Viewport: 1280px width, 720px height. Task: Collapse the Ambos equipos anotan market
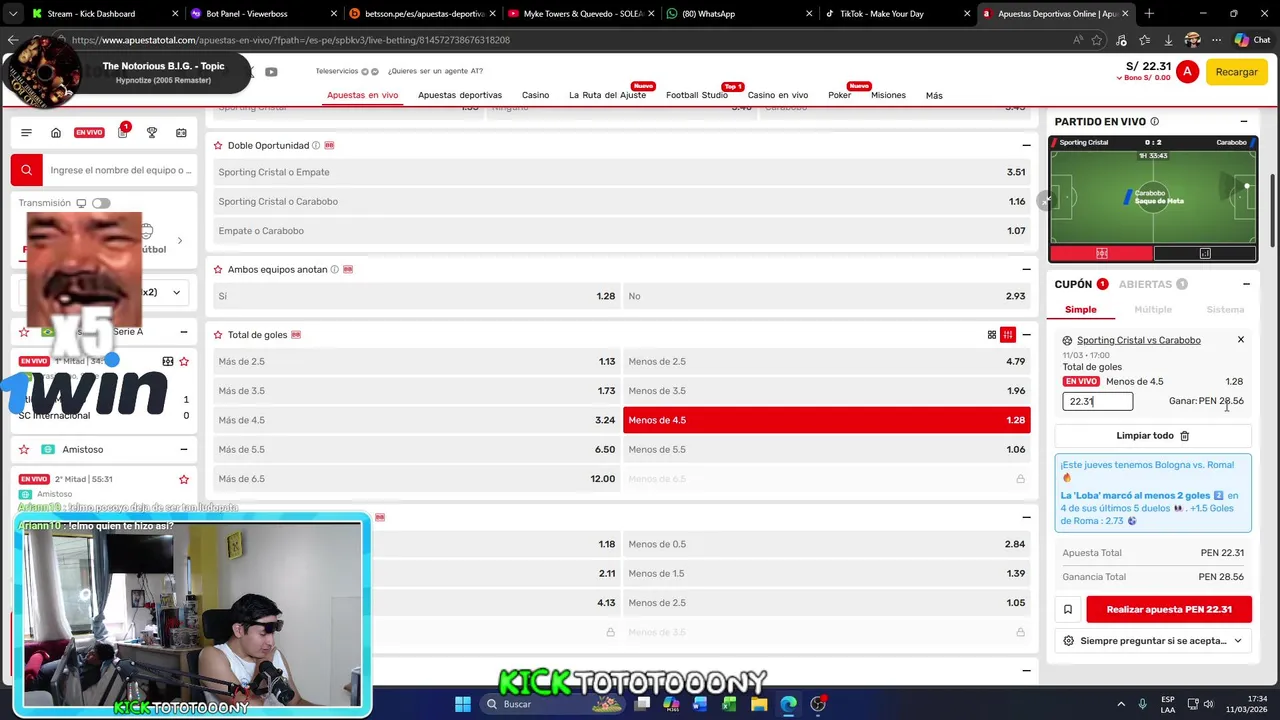click(x=1026, y=269)
